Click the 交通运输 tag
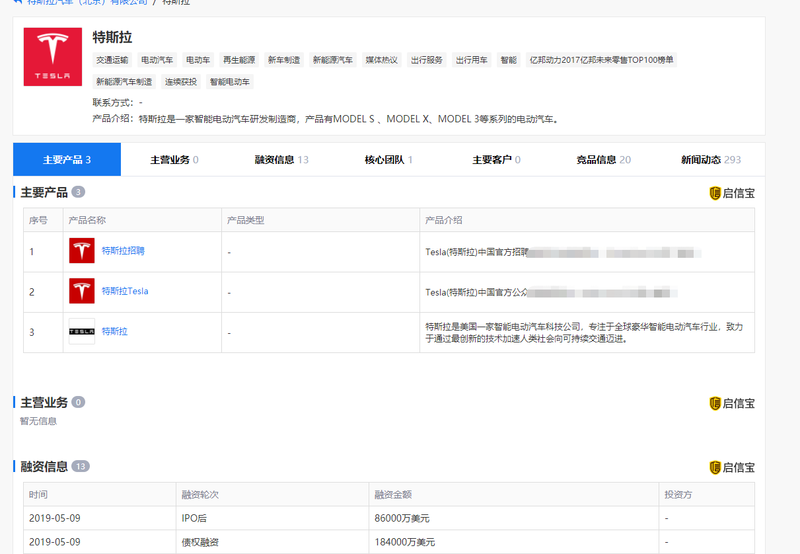The image size is (800, 554). pyautogui.click(x=112, y=60)
